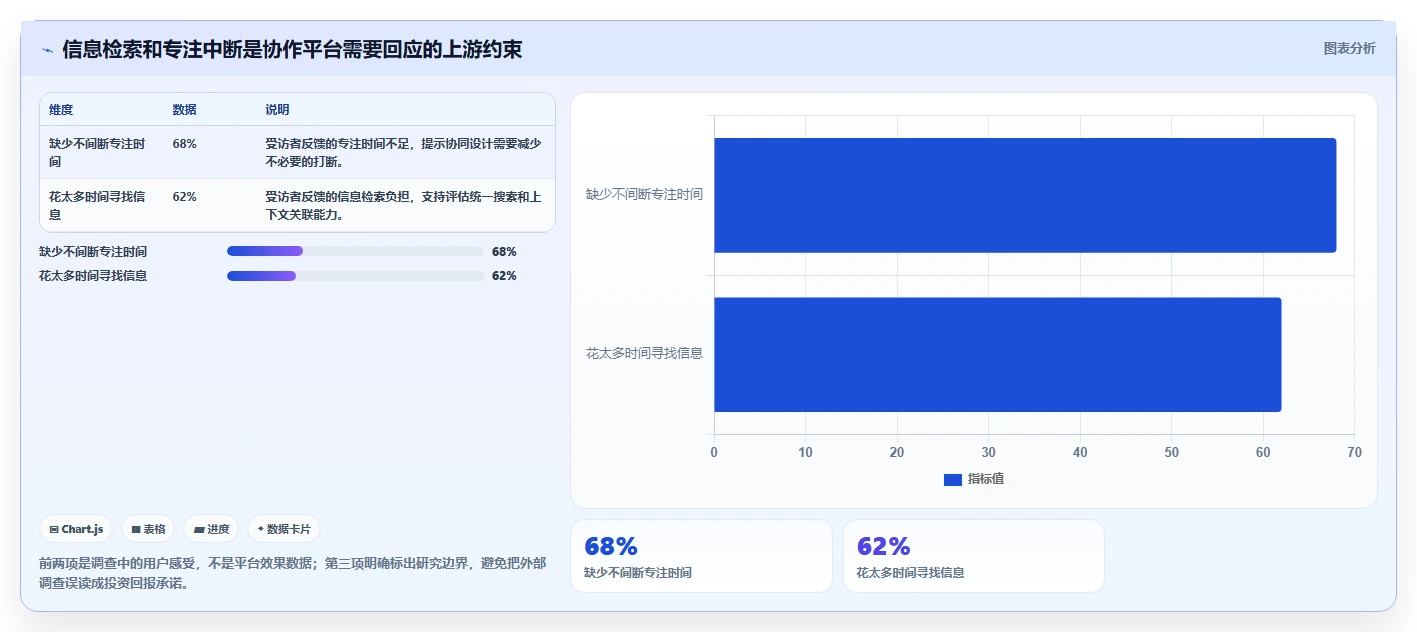Click the 指标值 legend label
Screen dimensions: 1417x632
[986, 479]
